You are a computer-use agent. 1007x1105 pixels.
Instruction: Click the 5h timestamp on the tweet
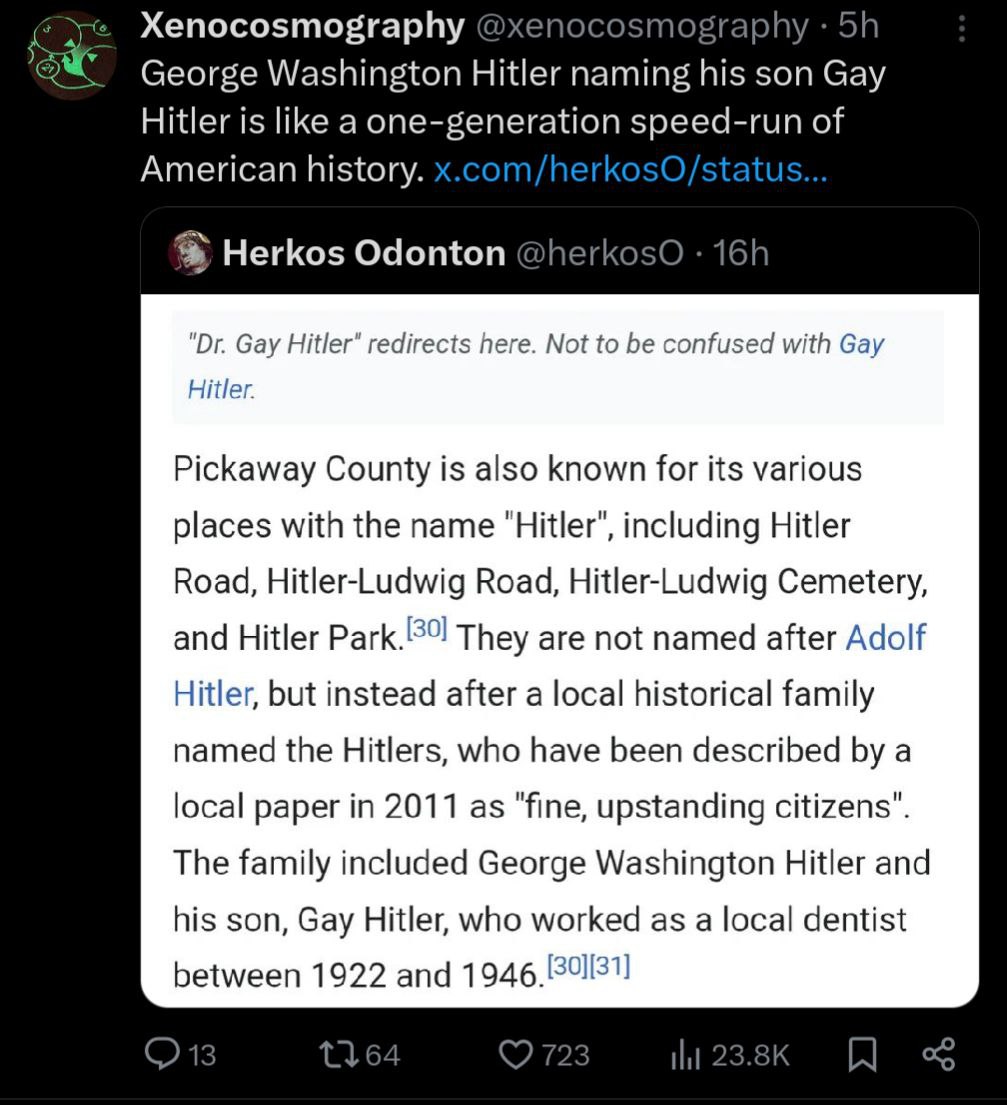pos(858,26)
